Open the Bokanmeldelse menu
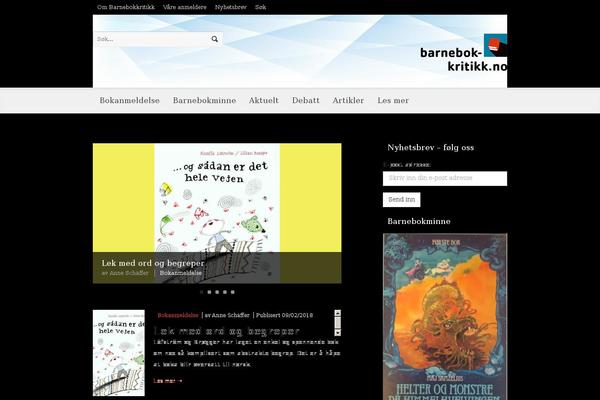Viewport: 600px width, 400px height. click(130, 100)
